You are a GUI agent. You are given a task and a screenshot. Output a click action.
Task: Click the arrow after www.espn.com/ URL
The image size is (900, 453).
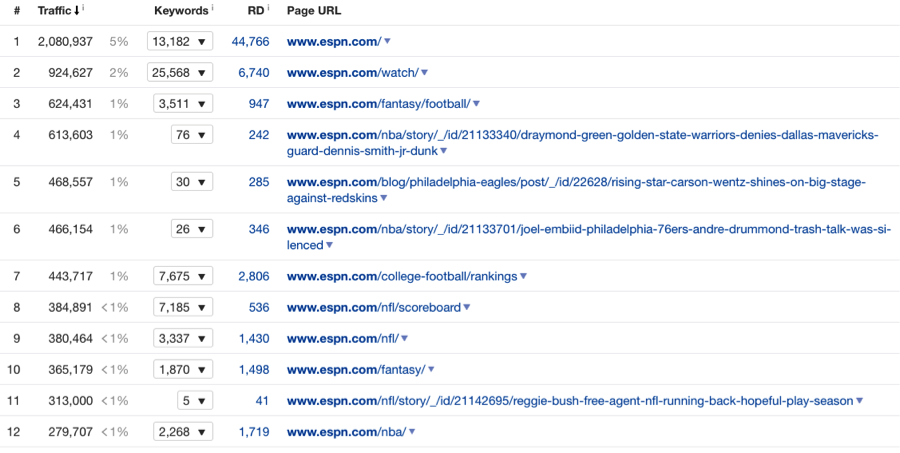click(387, 41)
